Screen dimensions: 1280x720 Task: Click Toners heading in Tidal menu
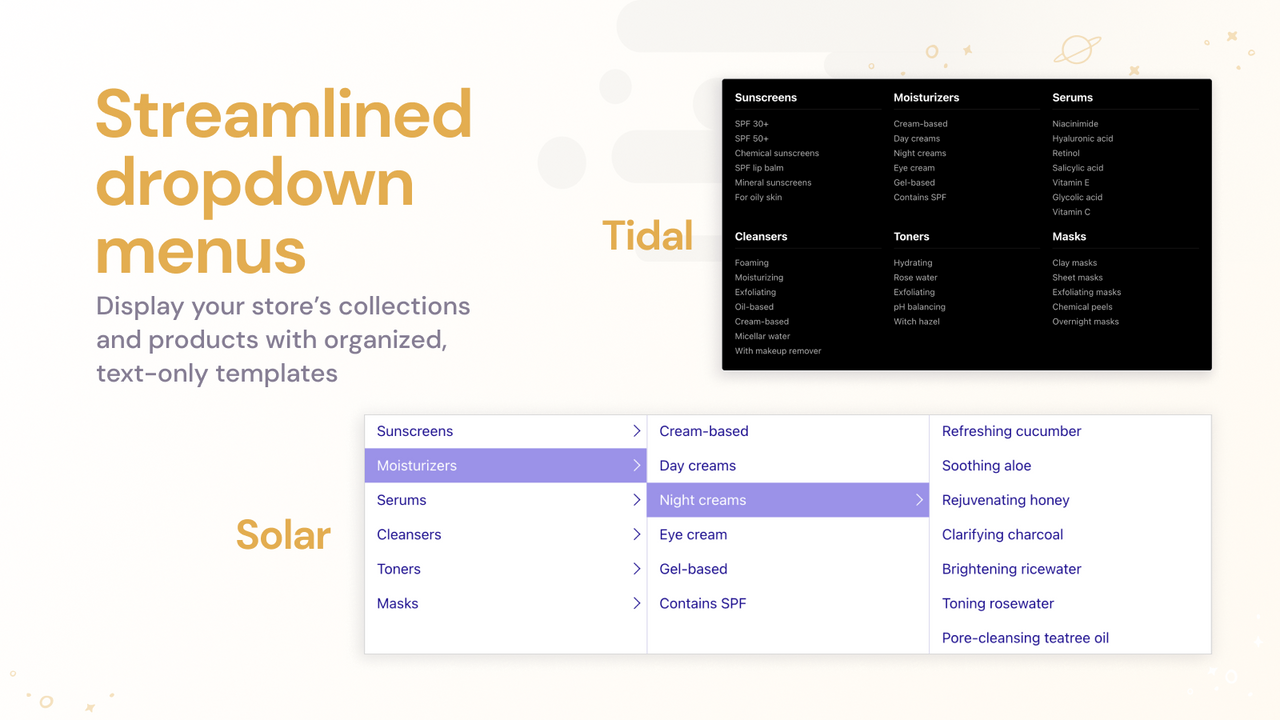911,237
